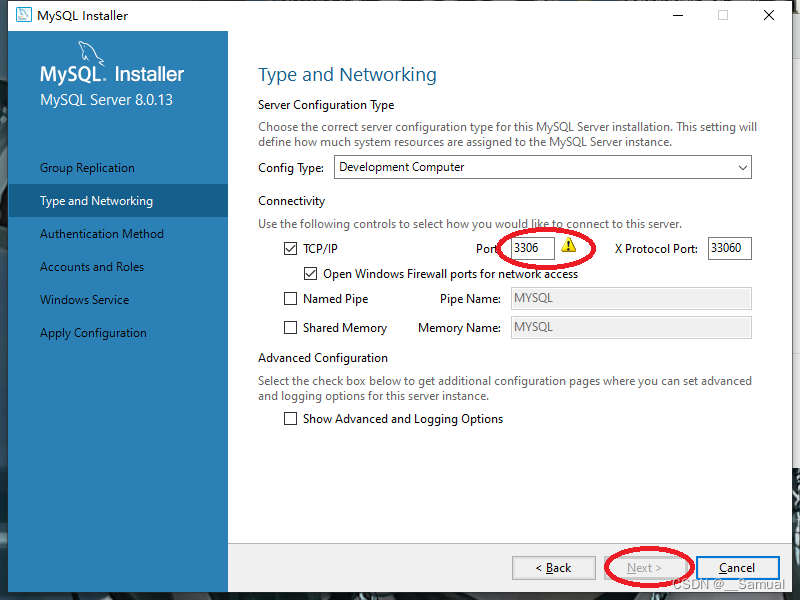Viewport: 800px width, 600px height.
Task: Enable the Named Pipe connection option
Action: pyautogui.click(x=290, y=298)
